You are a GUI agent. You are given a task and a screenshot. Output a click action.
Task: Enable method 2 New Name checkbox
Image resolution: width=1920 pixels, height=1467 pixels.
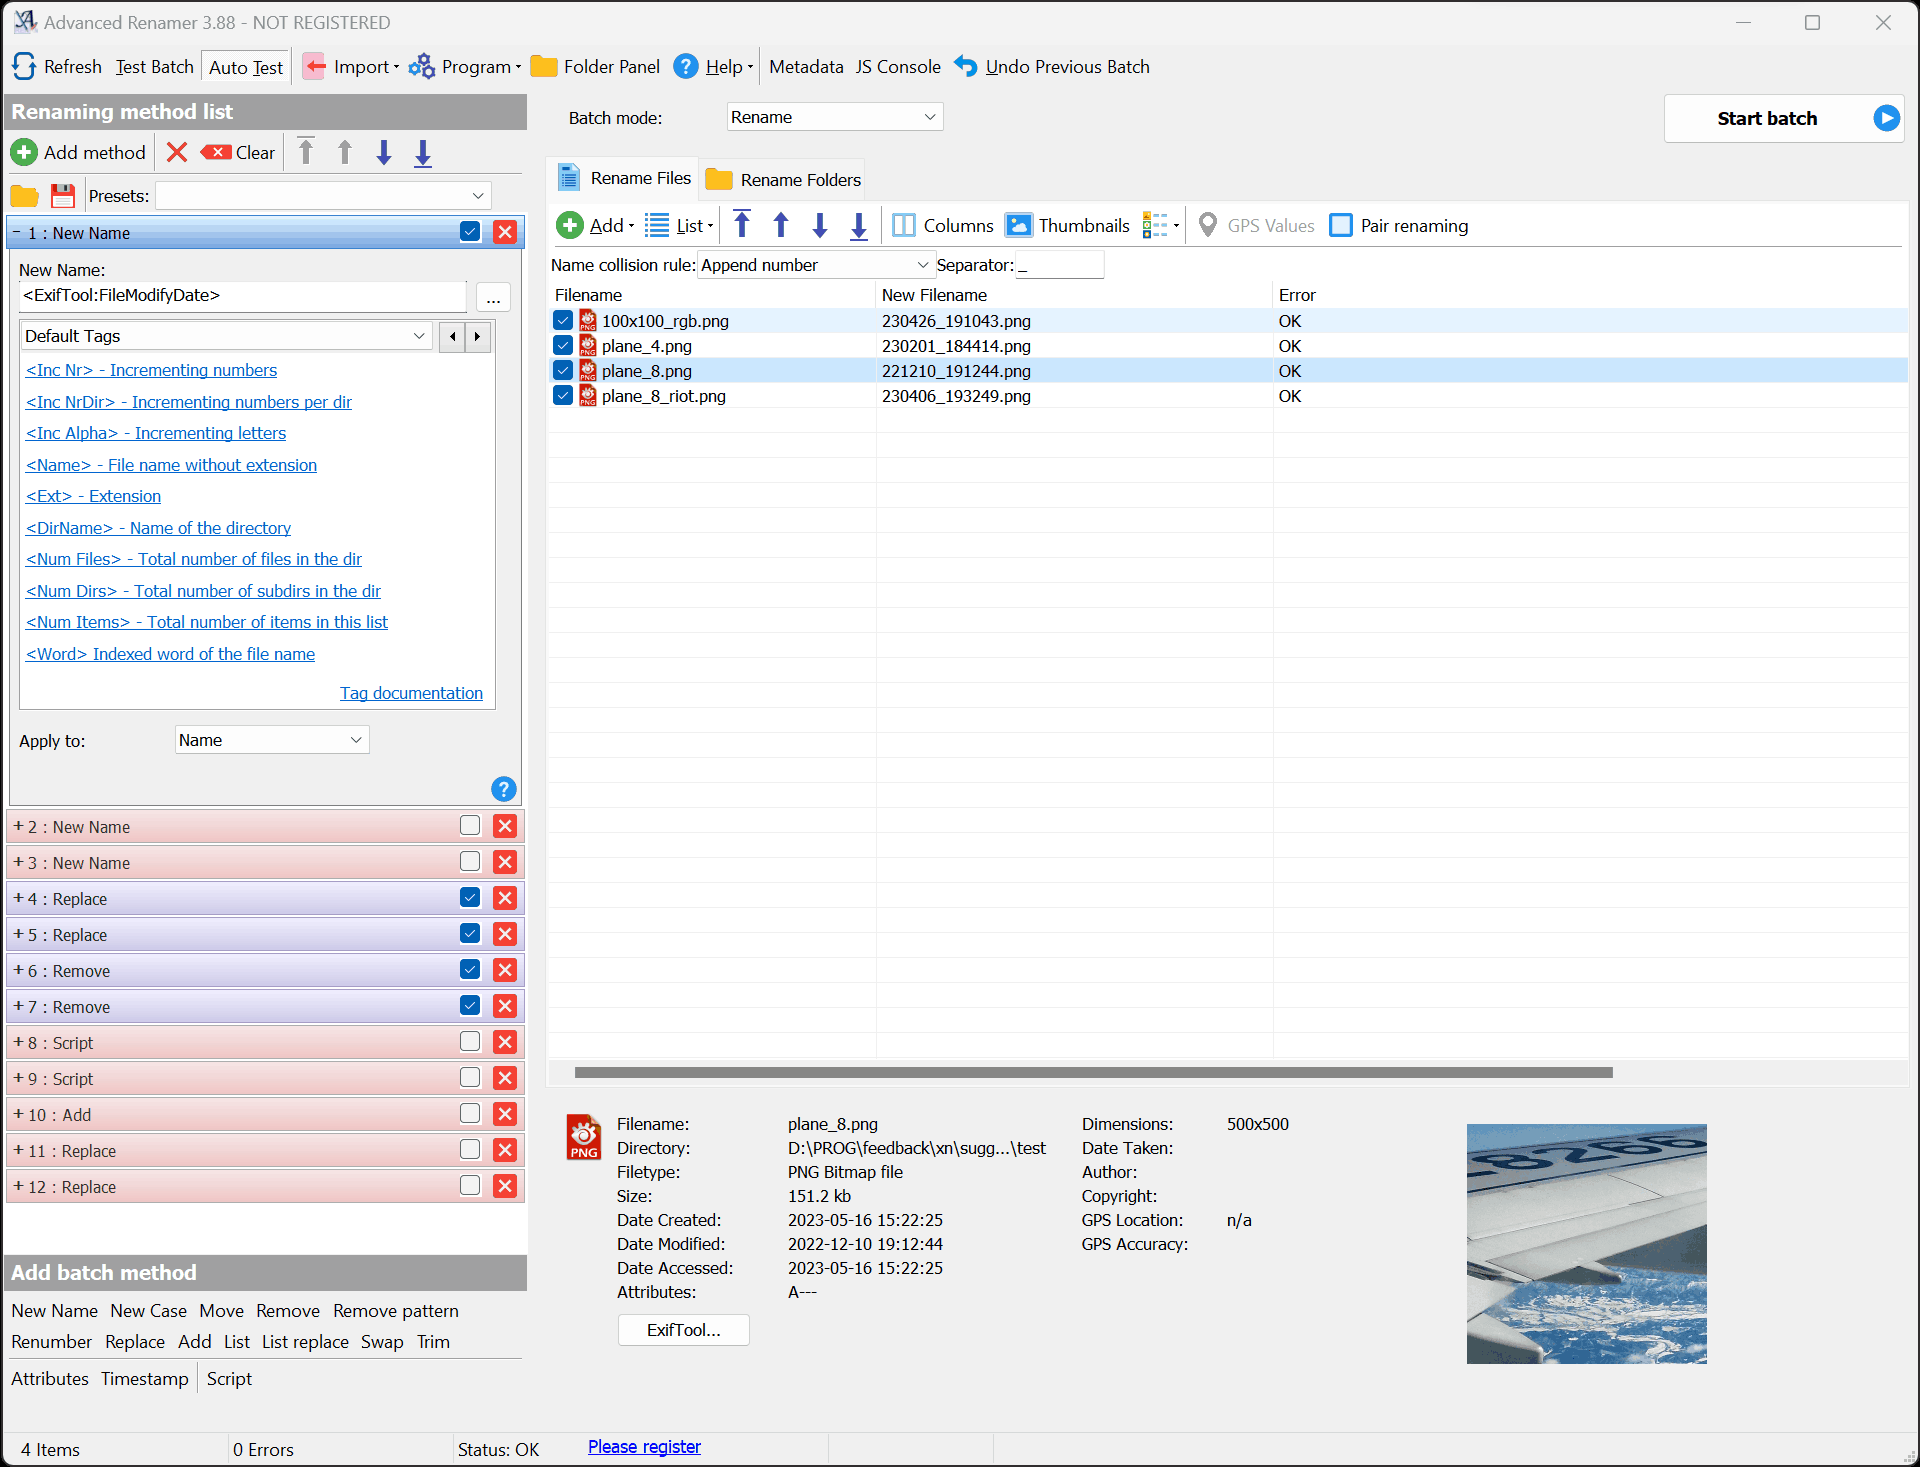[470, 826]
